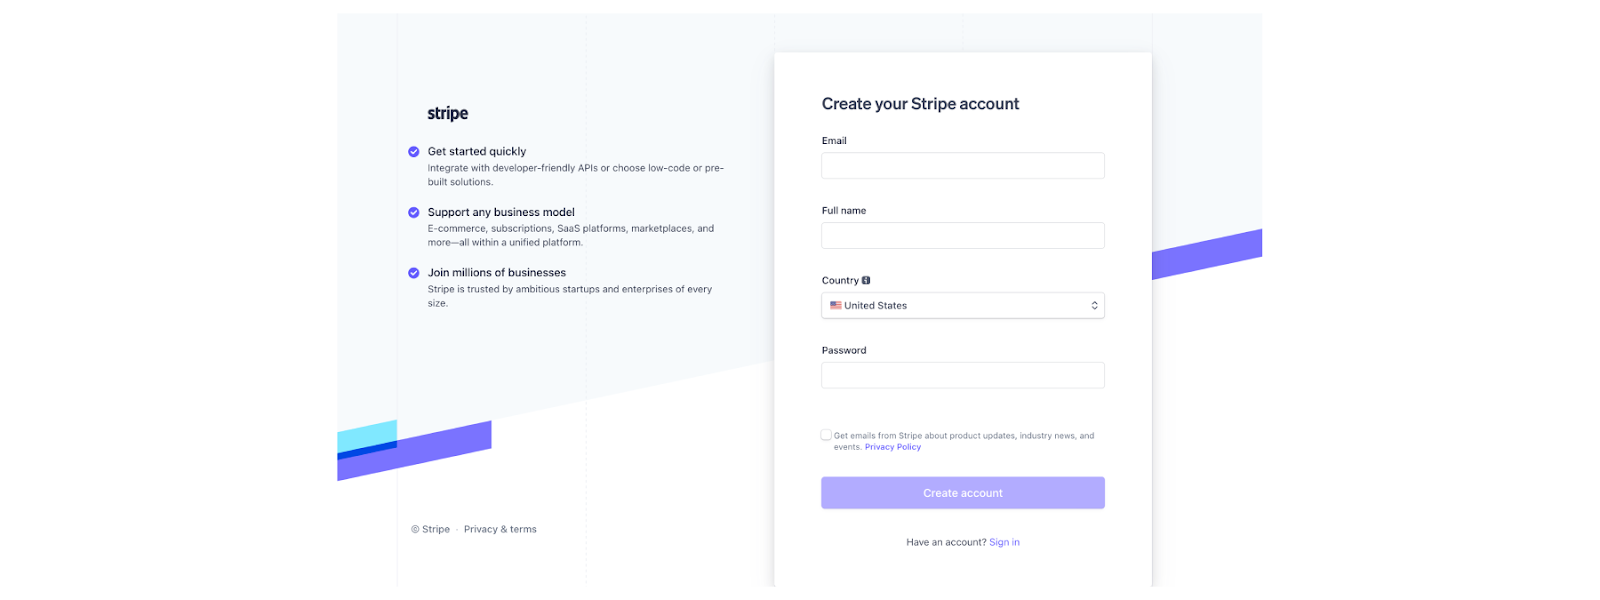The image size is (1600, 600).
Task: Focus the Email input field
Action: tap(962, 166)
